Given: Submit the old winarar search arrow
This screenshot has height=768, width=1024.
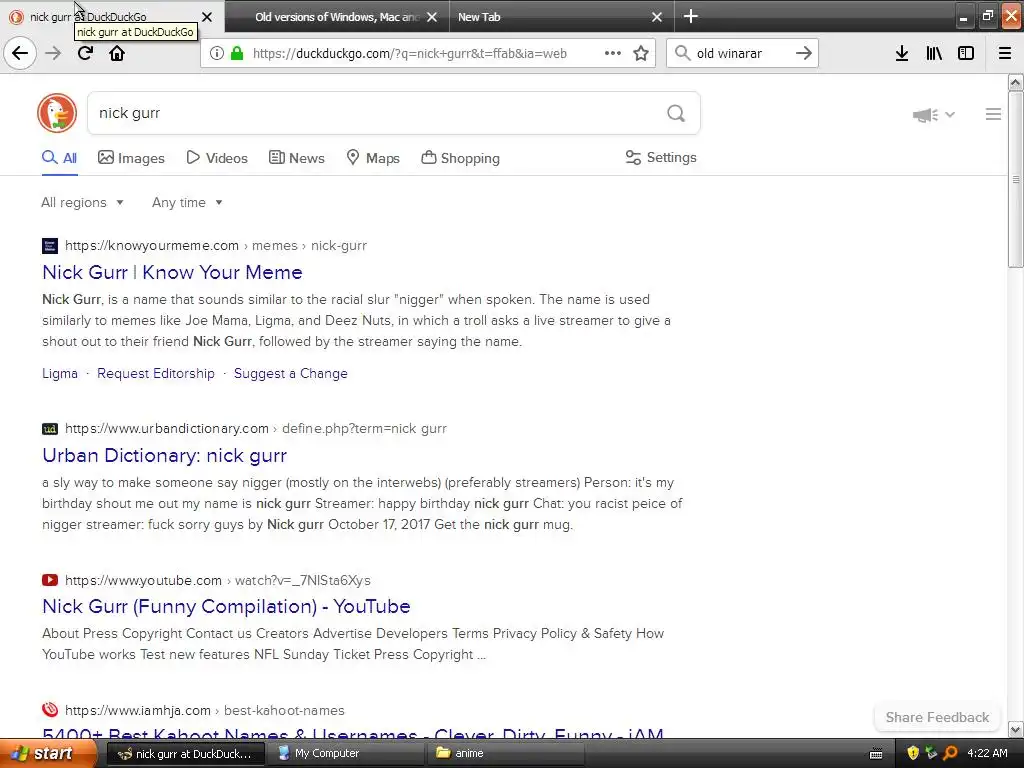Looking at the screenshot, I should [x=804, y=53].
